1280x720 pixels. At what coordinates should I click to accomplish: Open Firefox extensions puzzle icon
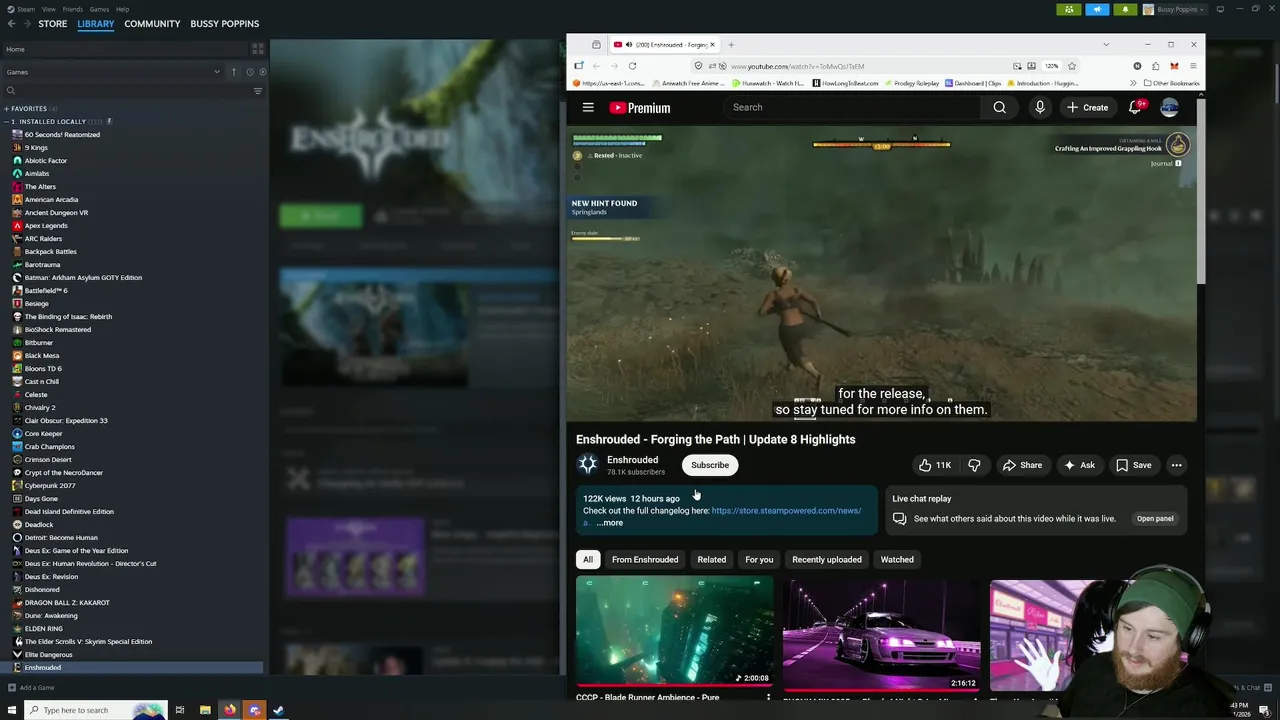point(1155,66)
